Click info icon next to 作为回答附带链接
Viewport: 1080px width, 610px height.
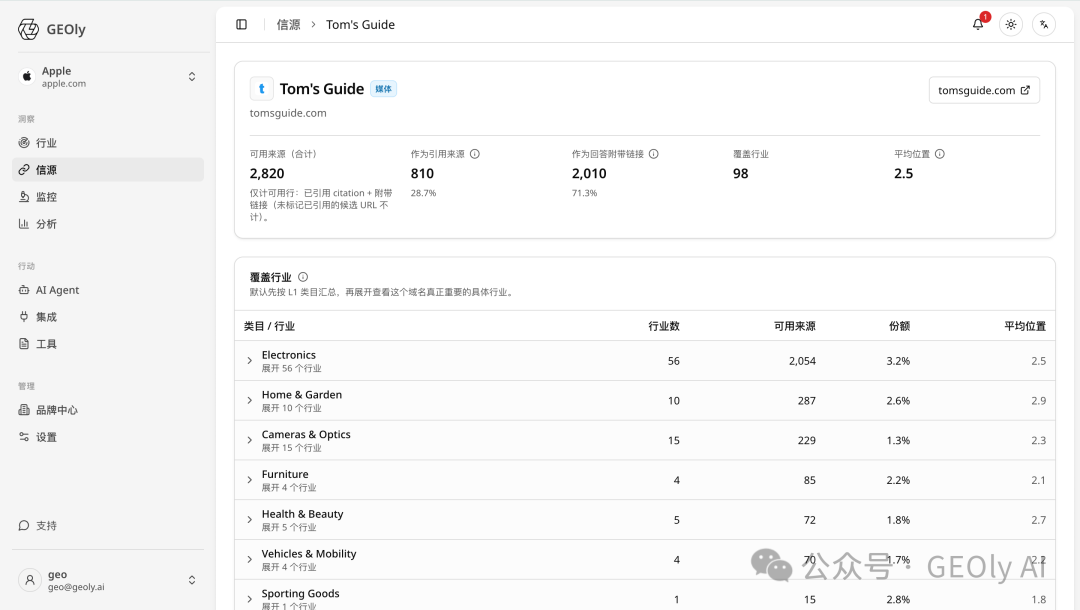654,154
